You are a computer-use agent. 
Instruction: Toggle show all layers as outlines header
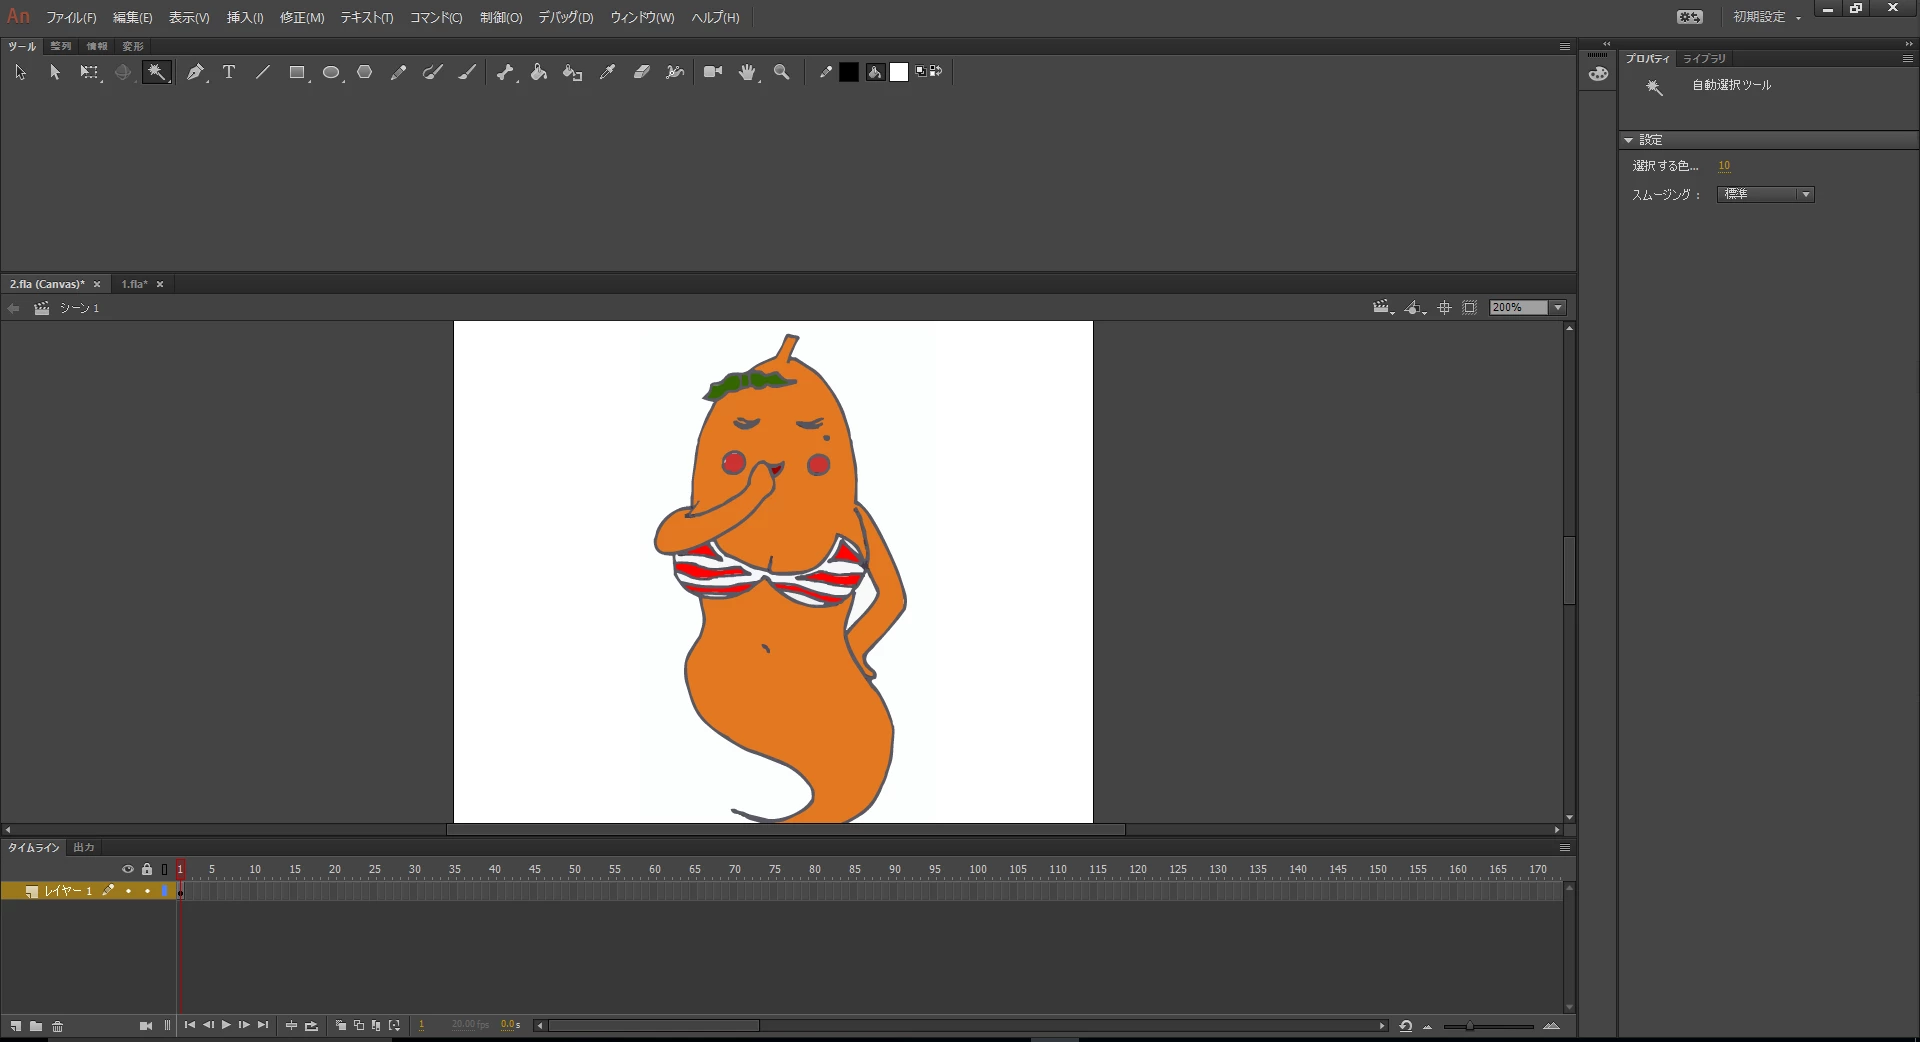click(165, 869)
